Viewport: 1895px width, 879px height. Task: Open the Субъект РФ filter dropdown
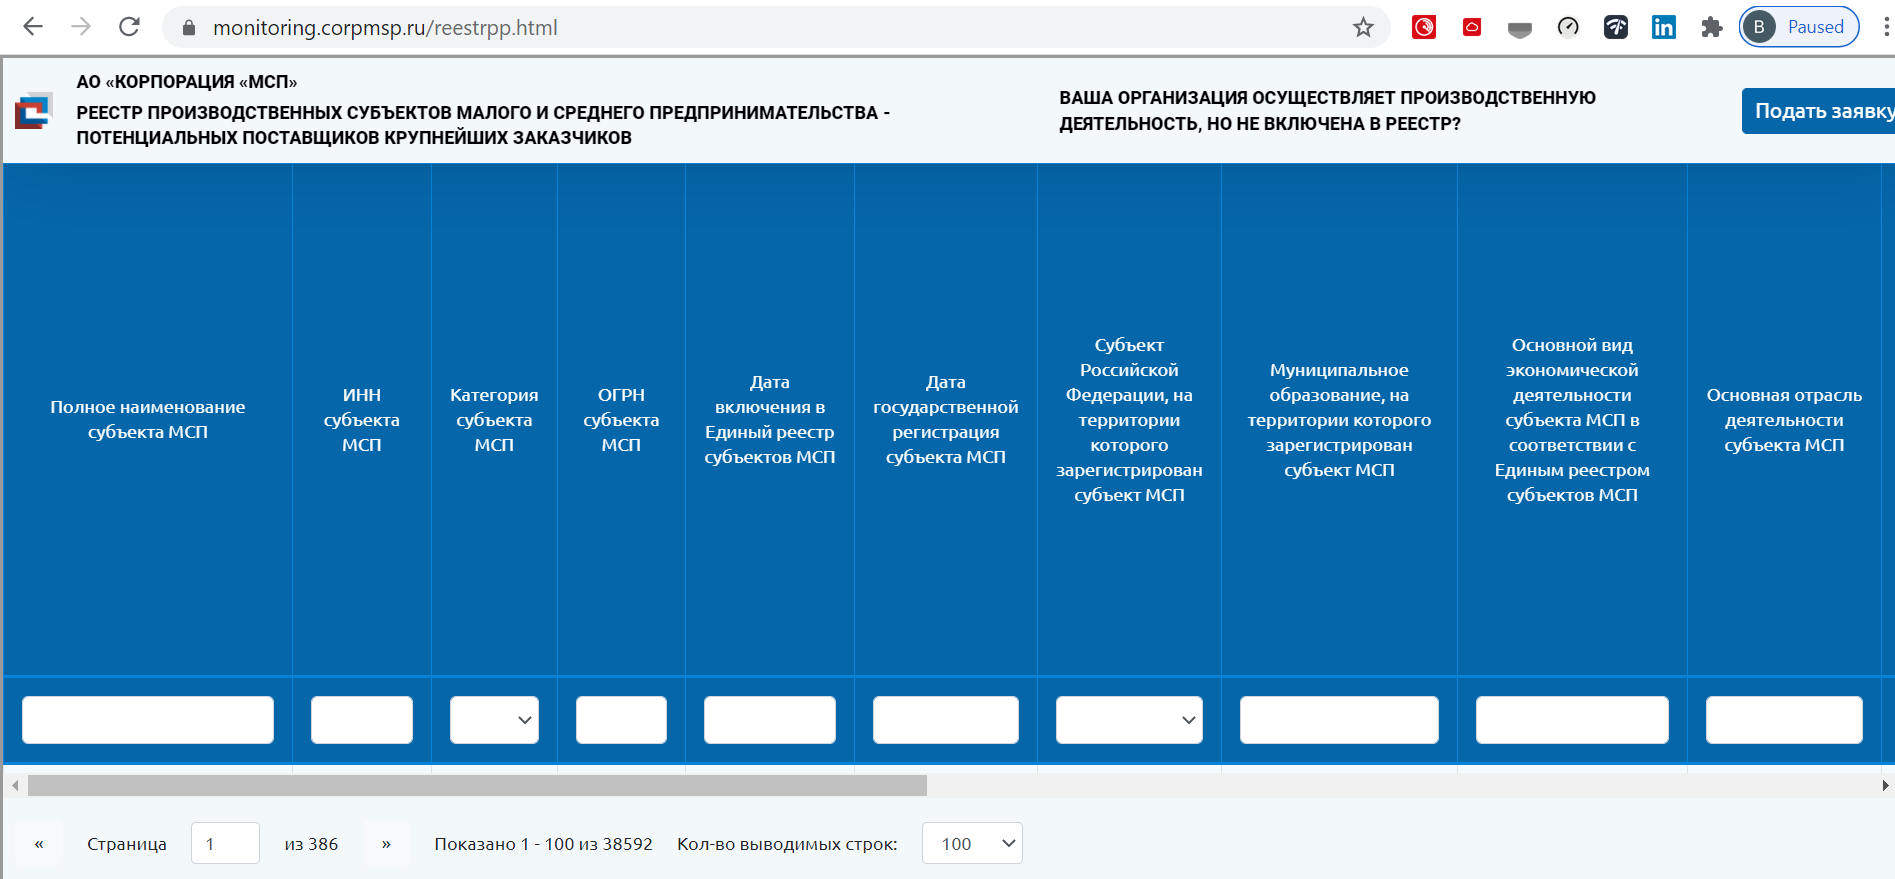click(1129, 720)
